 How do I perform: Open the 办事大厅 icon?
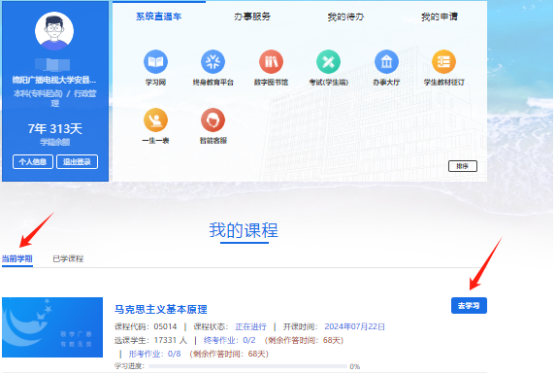point(386,62)
